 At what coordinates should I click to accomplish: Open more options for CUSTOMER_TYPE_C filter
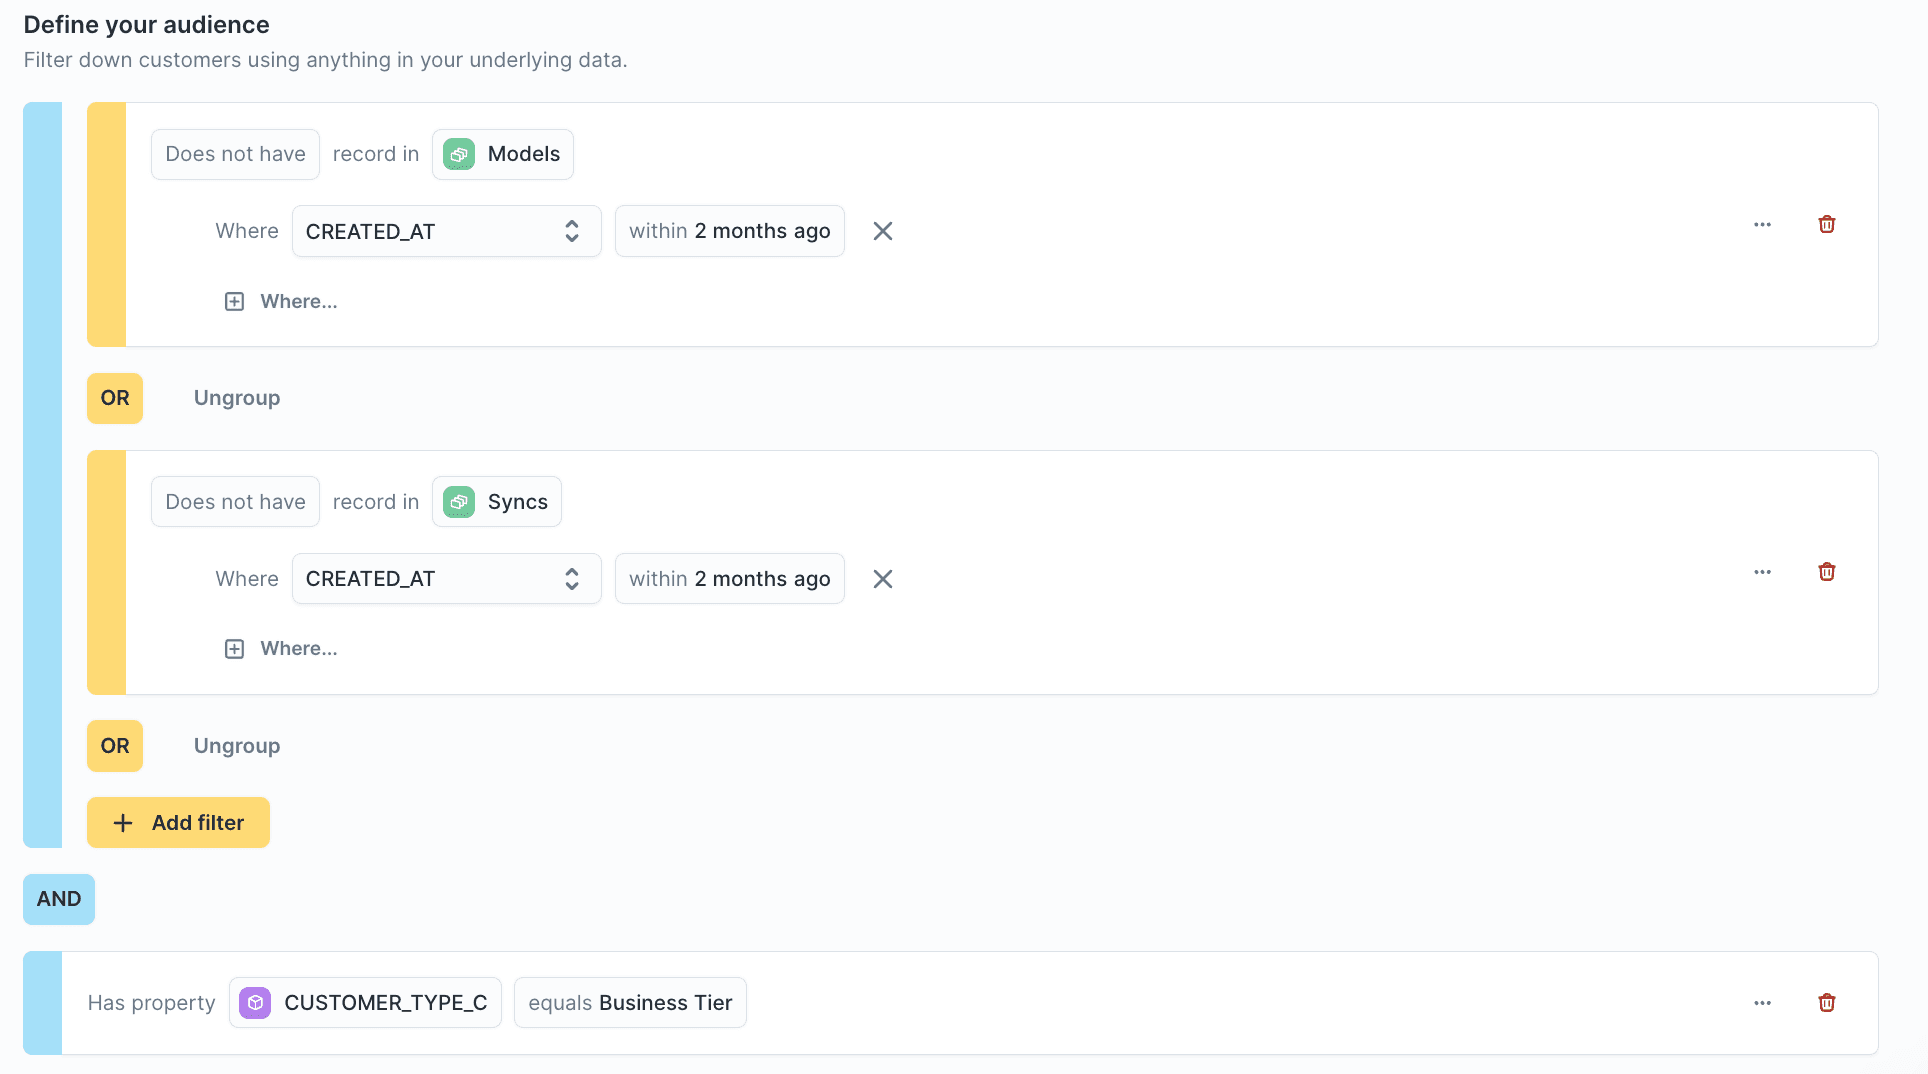click(x=1762, y=1003)
